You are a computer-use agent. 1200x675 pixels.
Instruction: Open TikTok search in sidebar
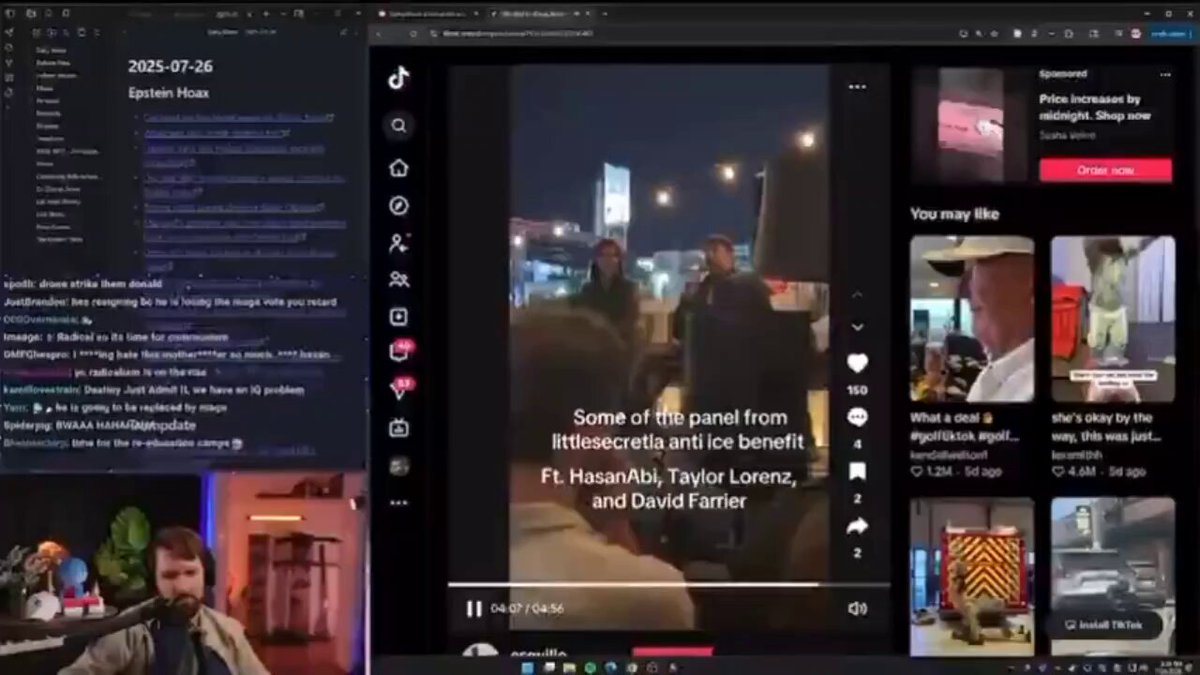click(x=399, y=126)
